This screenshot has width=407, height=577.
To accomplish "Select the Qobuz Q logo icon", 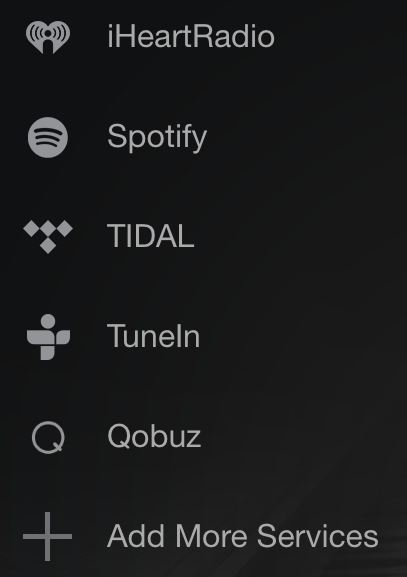I will coord(48,437).
